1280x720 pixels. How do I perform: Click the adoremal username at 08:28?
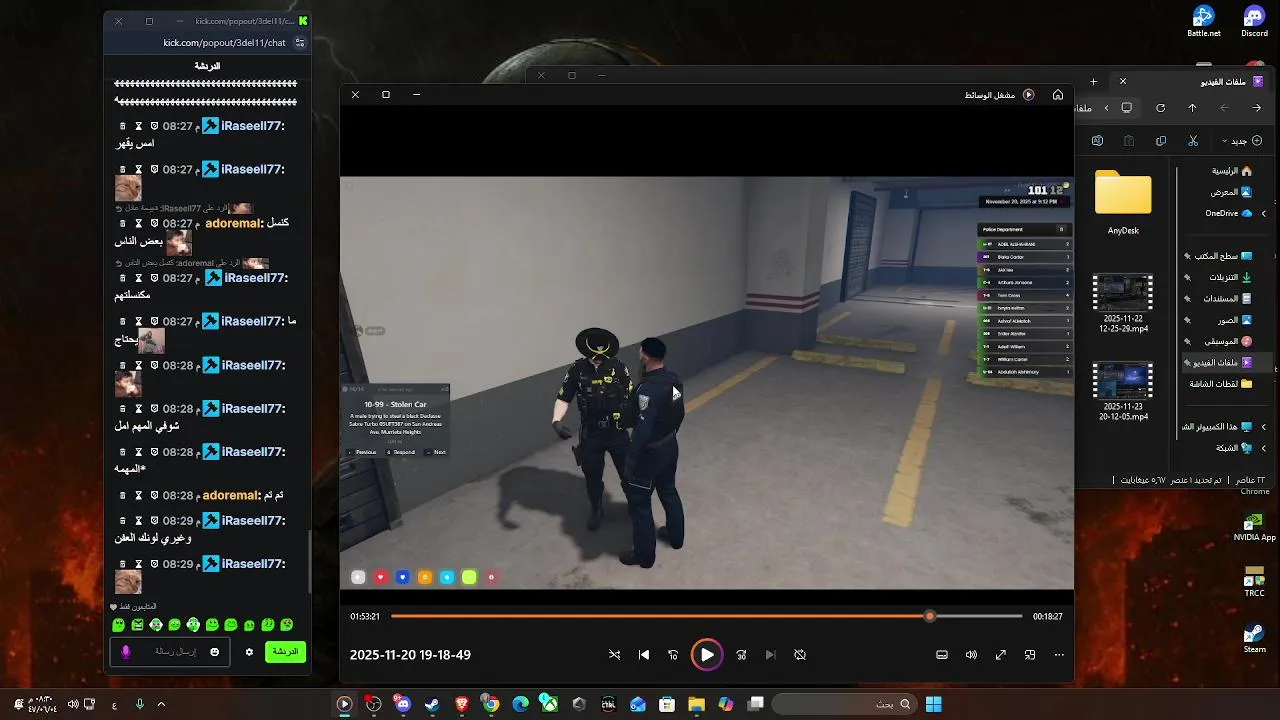[231, 495]
